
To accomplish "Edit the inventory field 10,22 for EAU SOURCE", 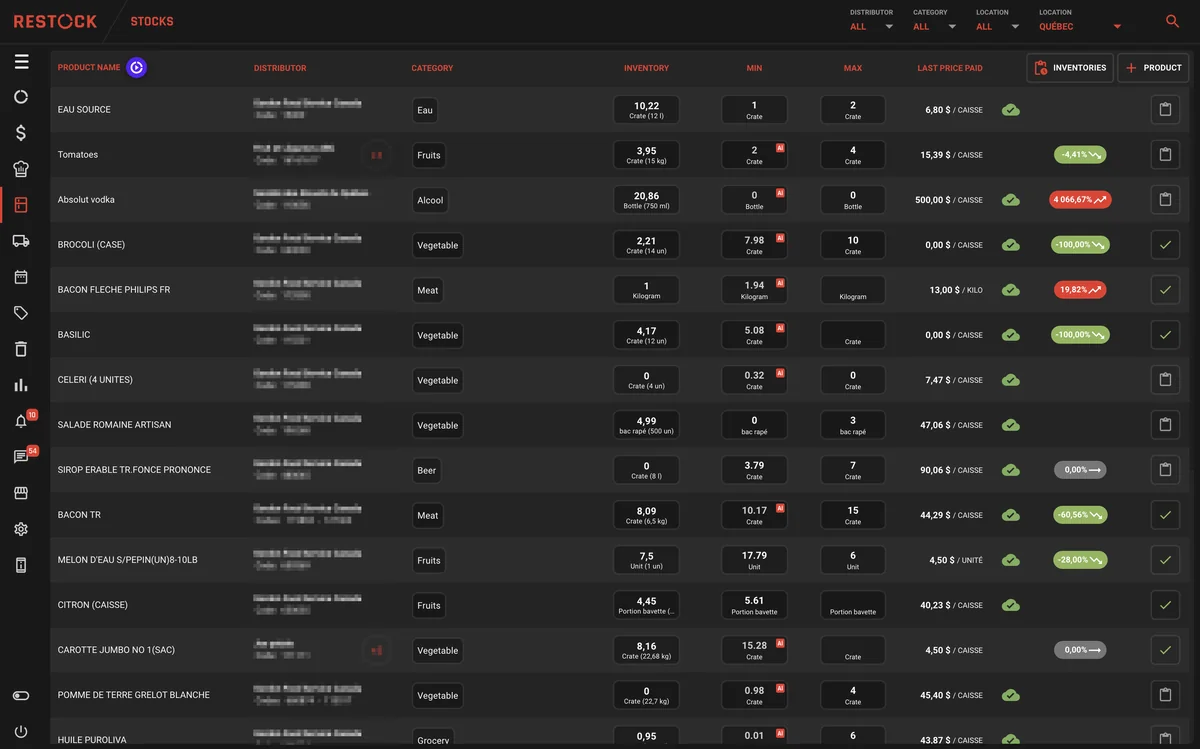I will point(646,110).
